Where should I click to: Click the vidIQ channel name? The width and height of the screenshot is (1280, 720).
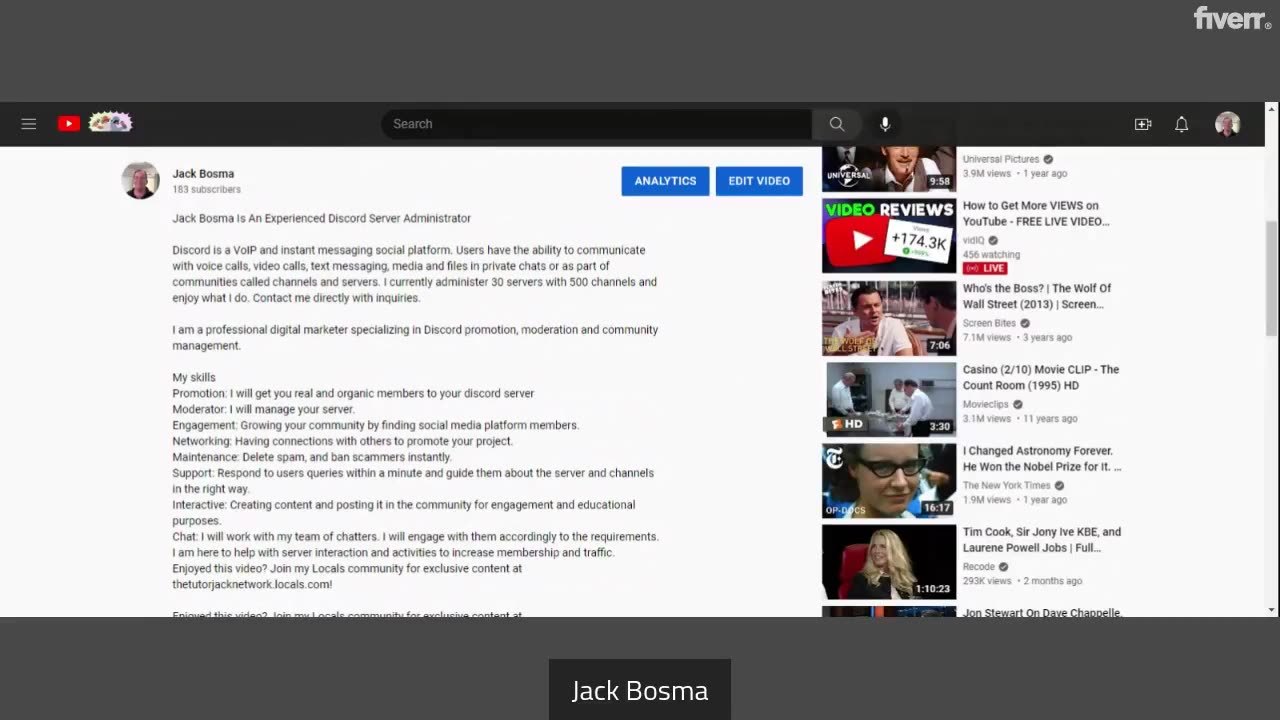pyautogui.click(x=973, y=240)
